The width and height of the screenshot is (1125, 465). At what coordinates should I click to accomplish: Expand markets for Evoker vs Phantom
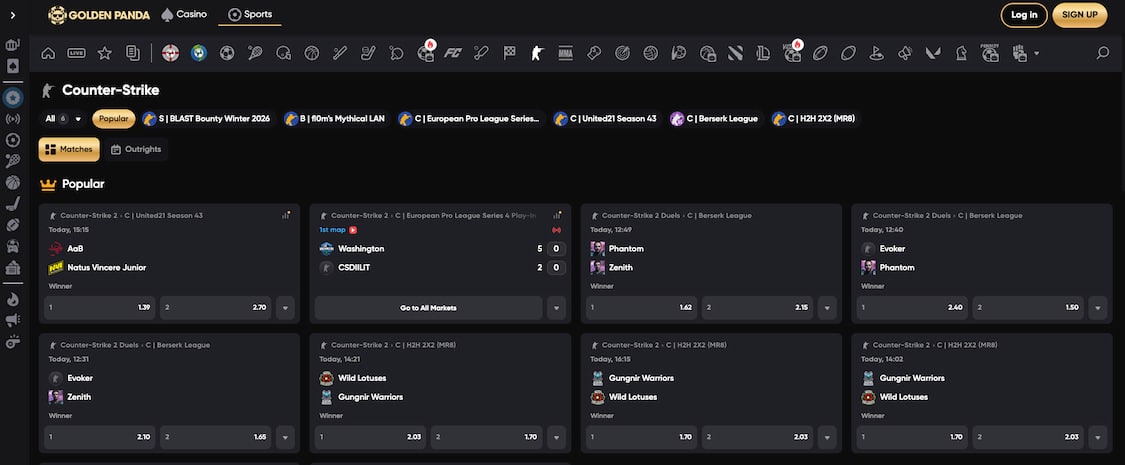(x=1098, y=308)
